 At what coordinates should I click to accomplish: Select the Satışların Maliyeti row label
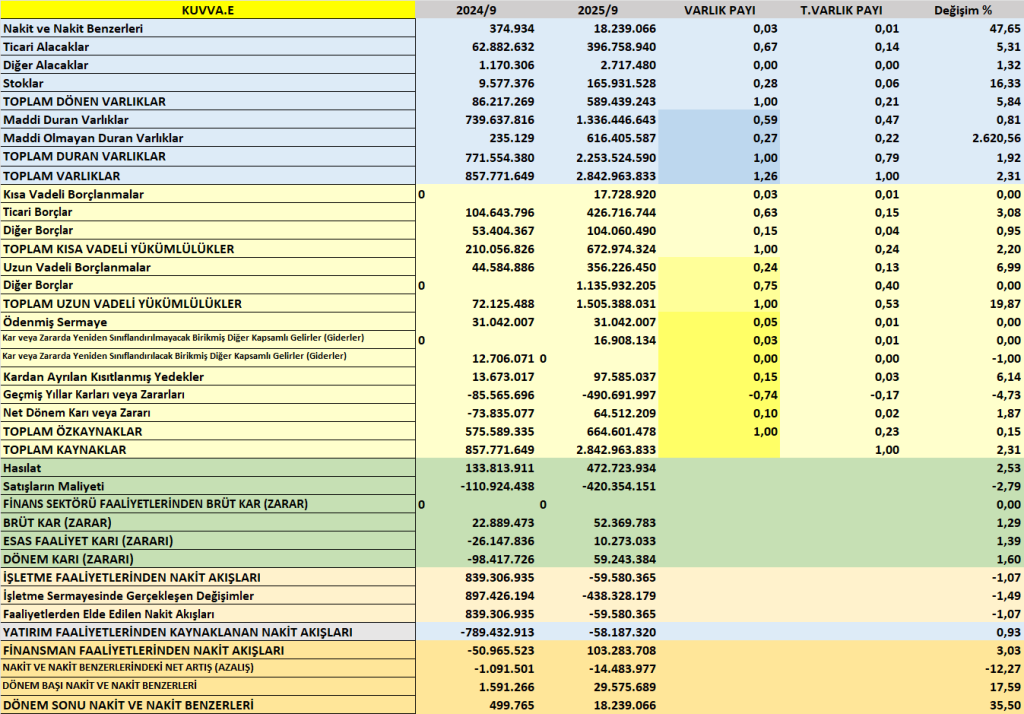54,487
